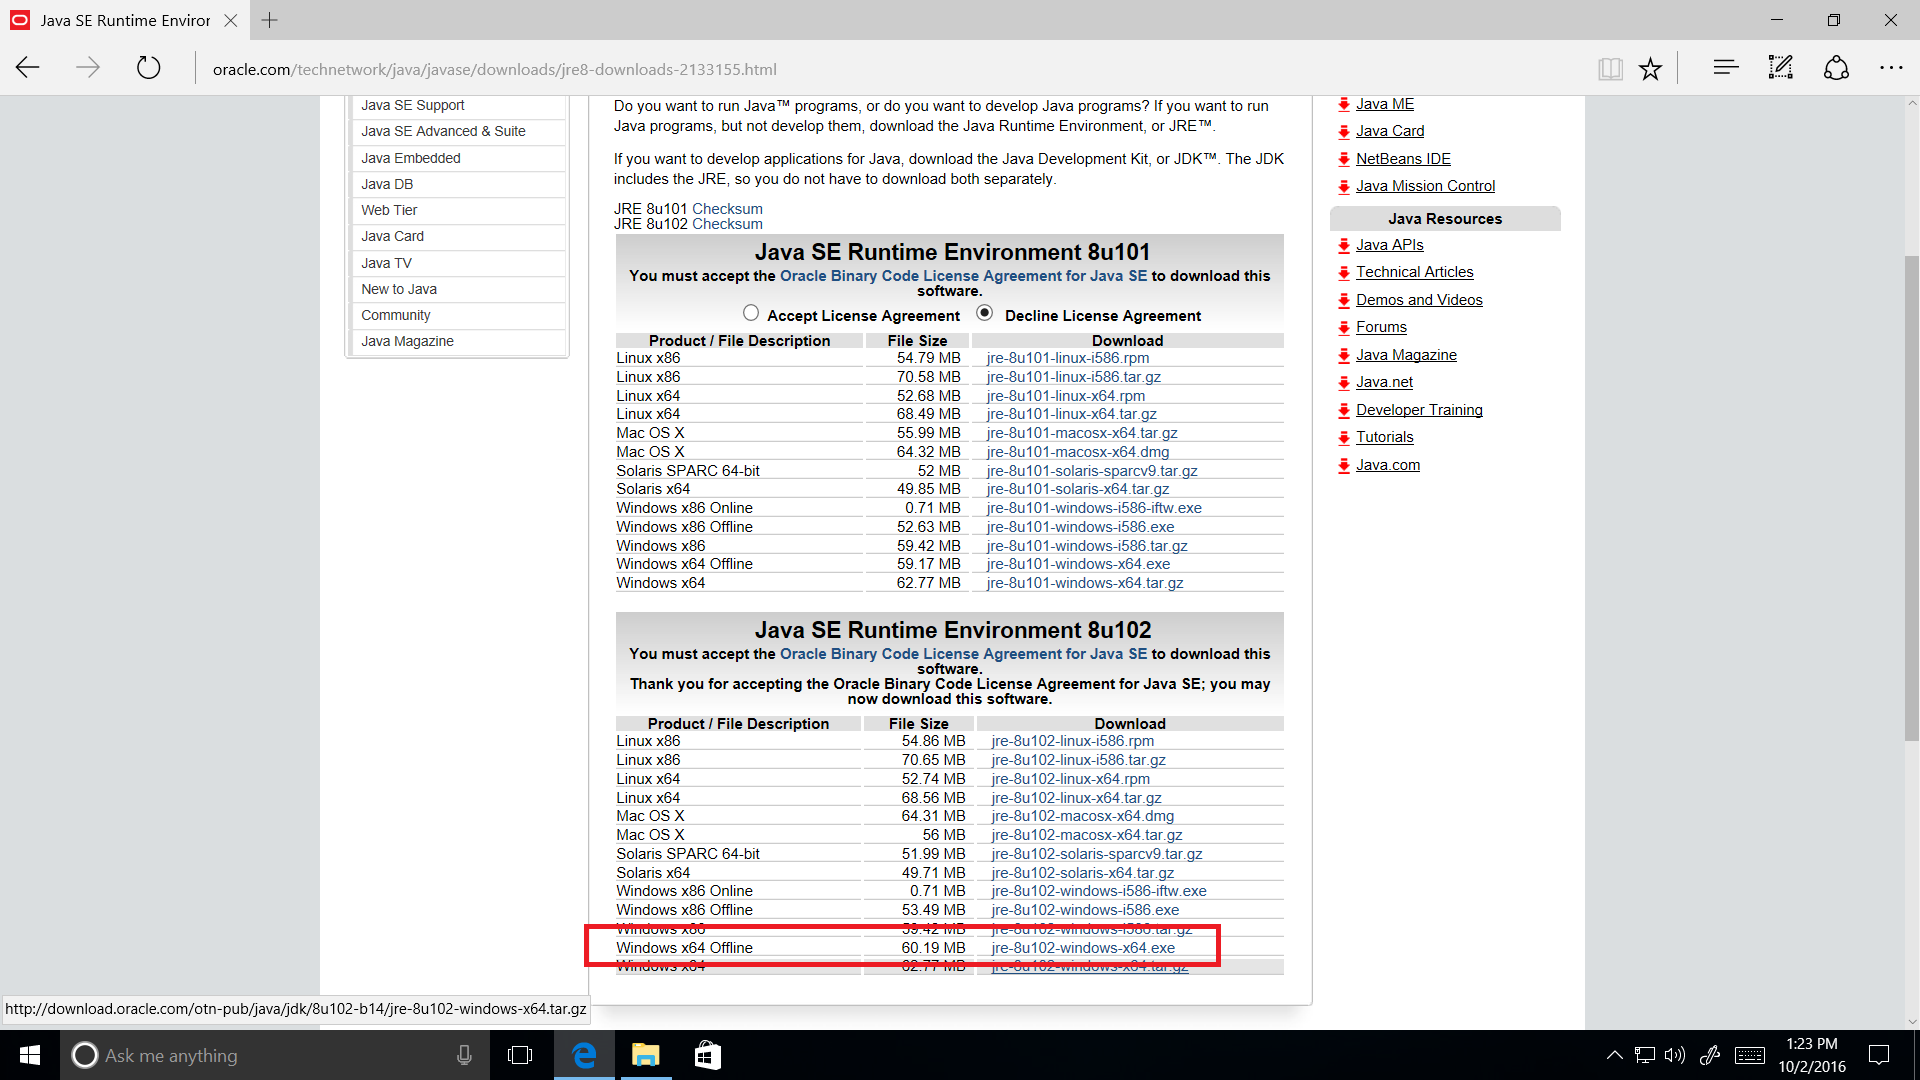Open Developer Training resource link
1920x1080 pixels.
1419,410
